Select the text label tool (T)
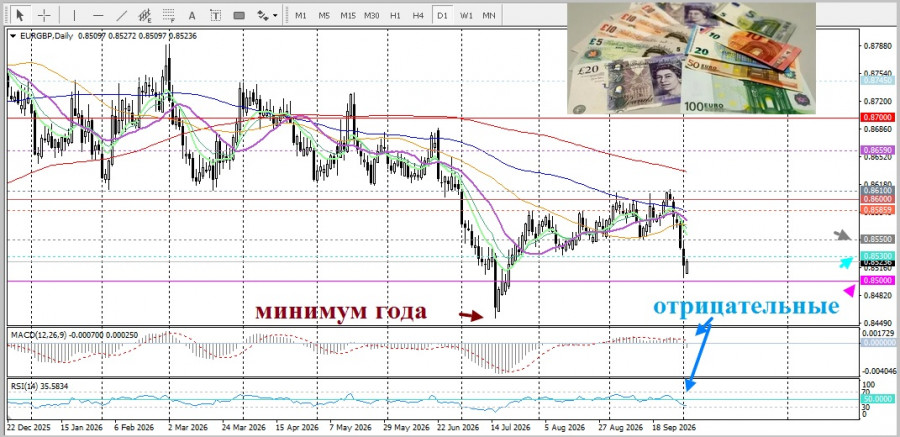Screen dimensions: 900x437 coord(215,16)
